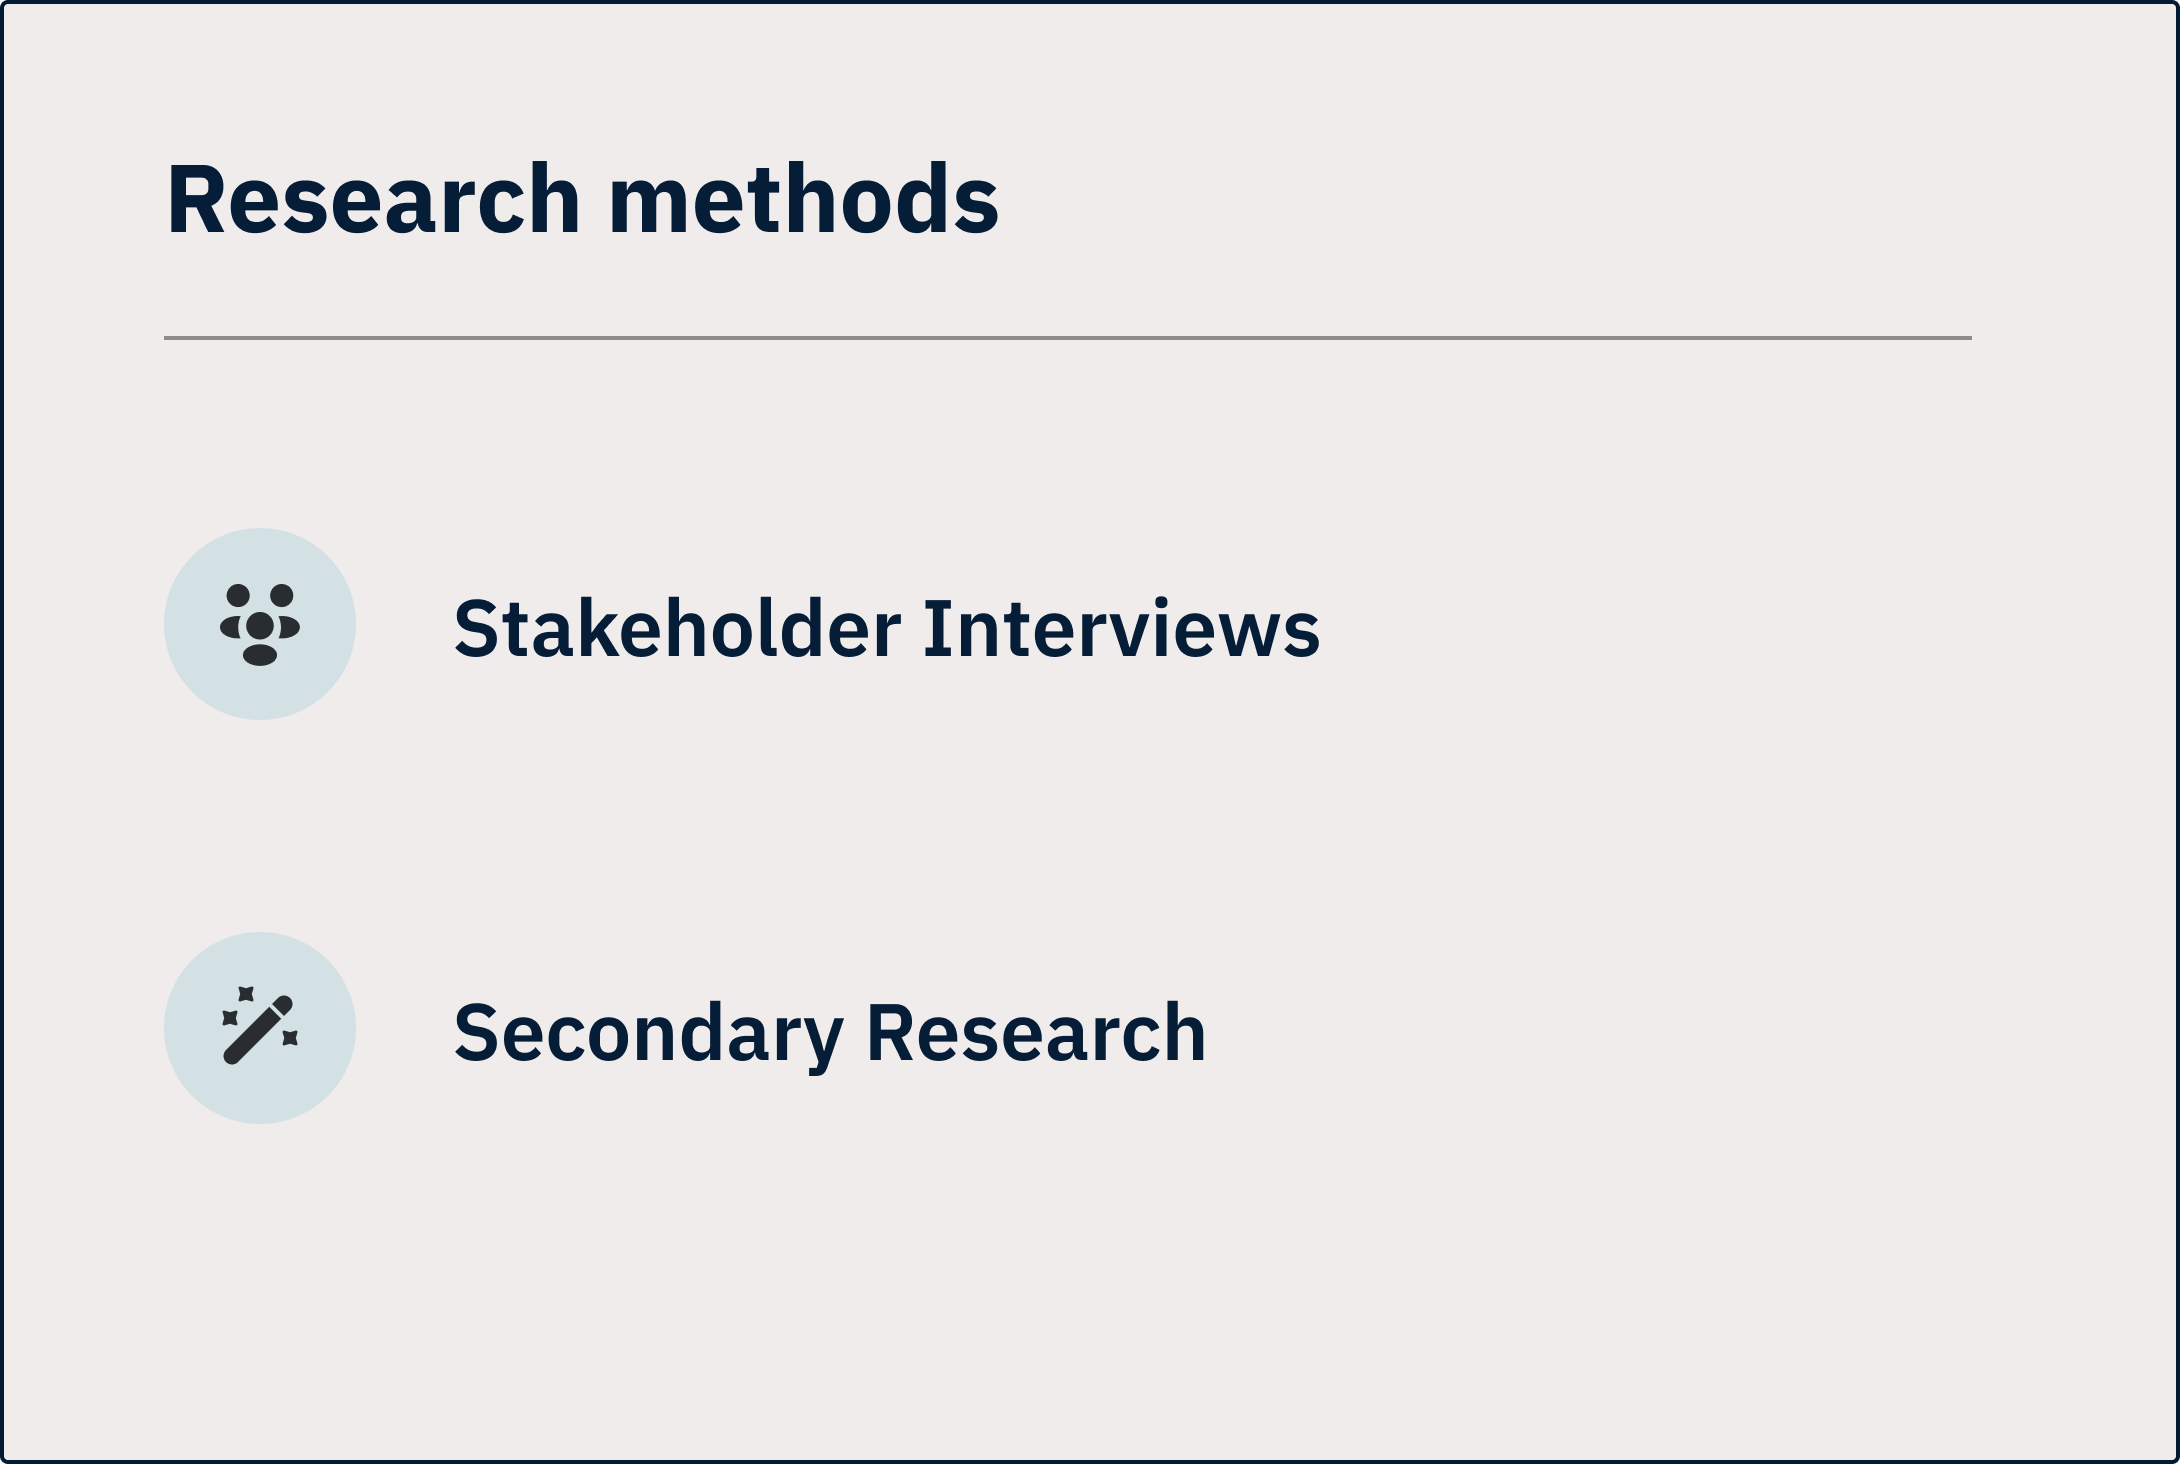Open the Stakeholder Interviews item
The width and height of the screenshot is (2180, 1464).
(x=886, y=628)
